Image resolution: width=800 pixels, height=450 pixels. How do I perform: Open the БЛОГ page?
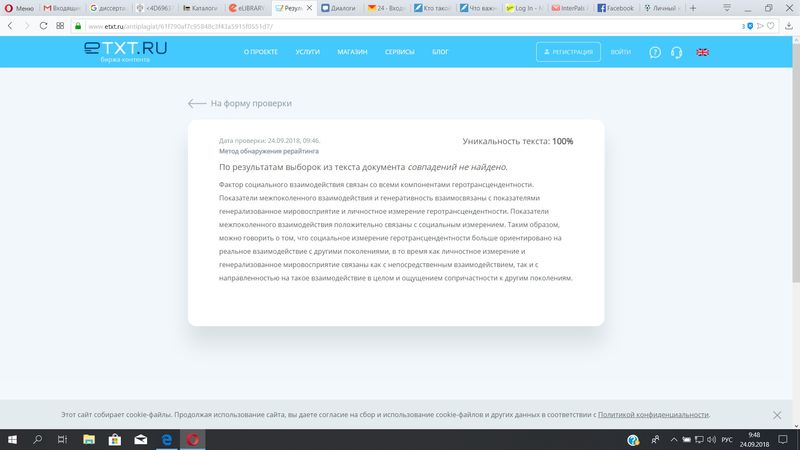440,52
